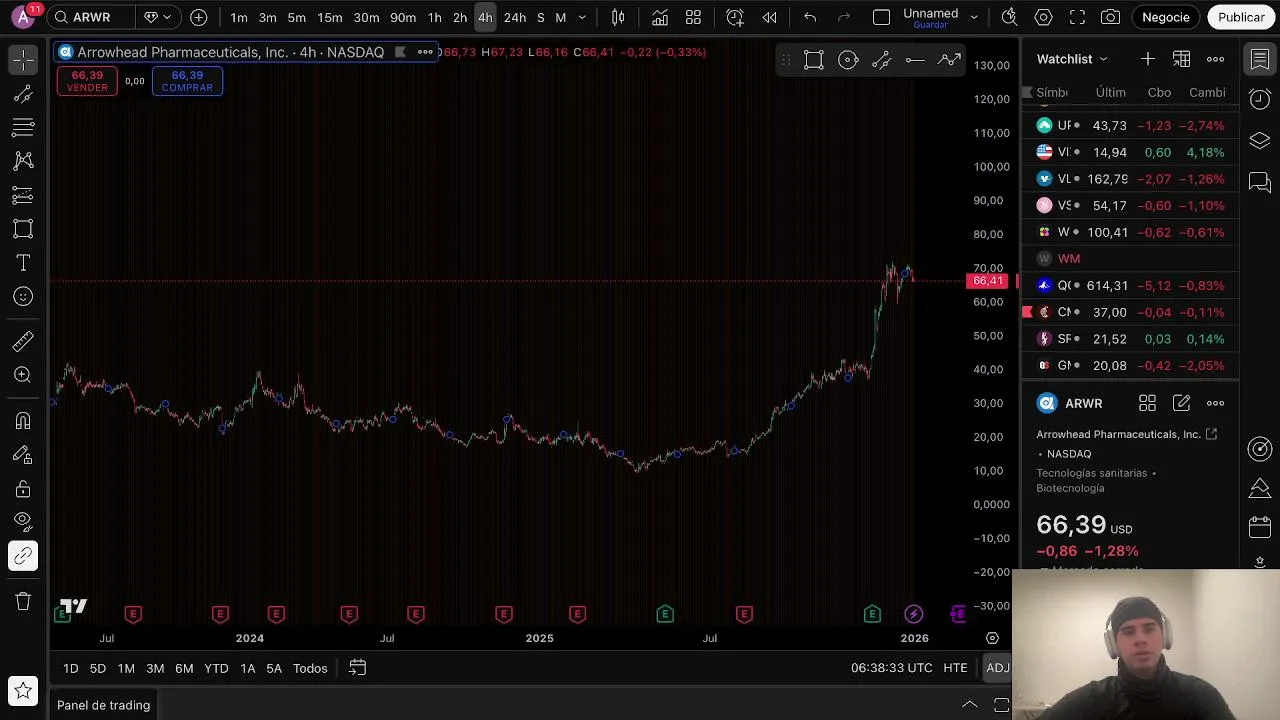
Task: Click the Publicar button
Action: coord(1241,17)
